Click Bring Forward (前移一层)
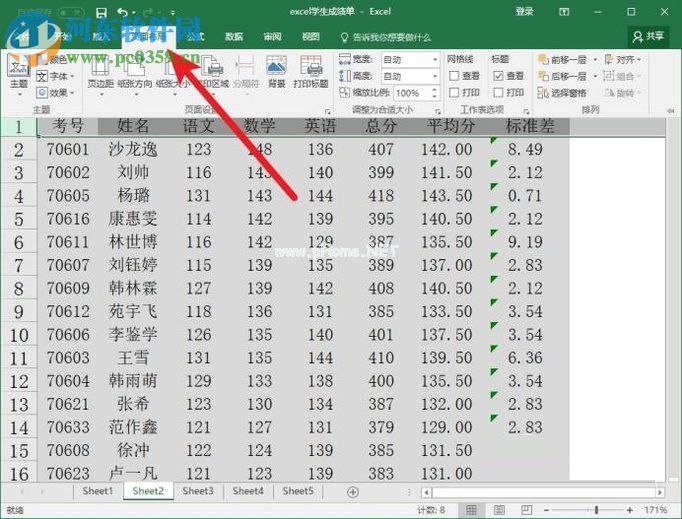Screen dimensions: 682x519 pos(563,60)
